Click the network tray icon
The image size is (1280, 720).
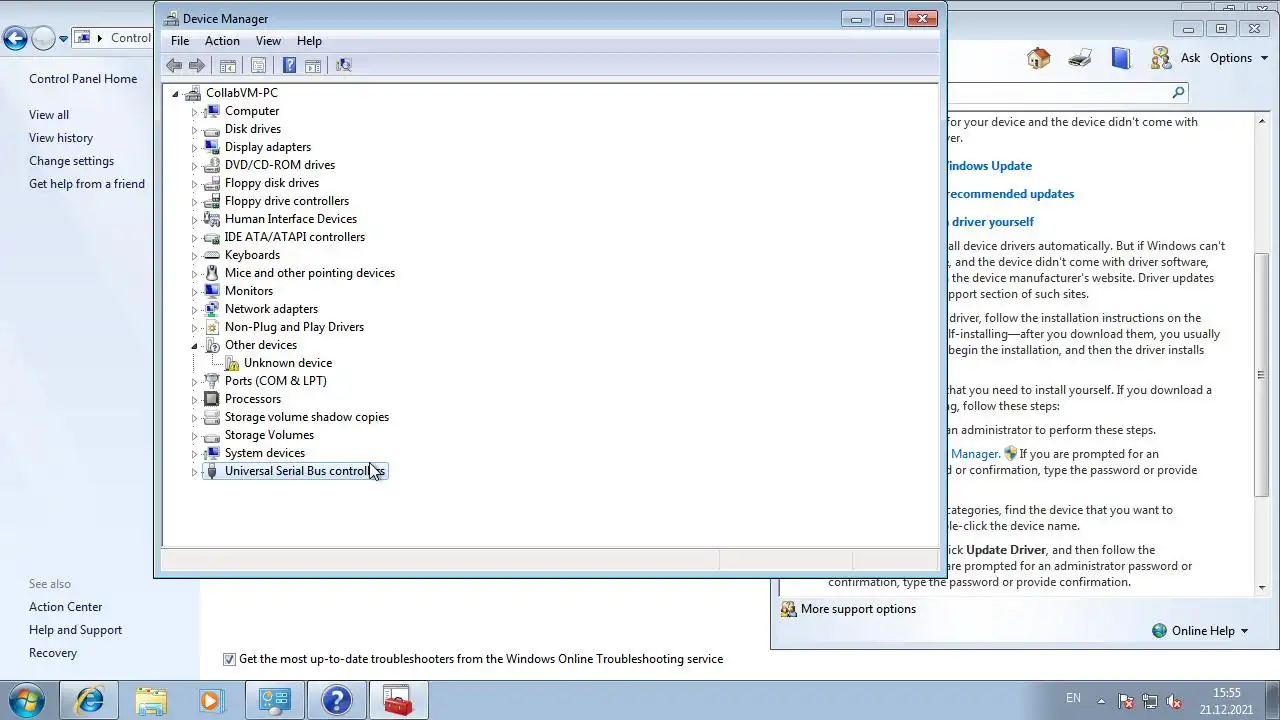click(x=1150, y=701)
